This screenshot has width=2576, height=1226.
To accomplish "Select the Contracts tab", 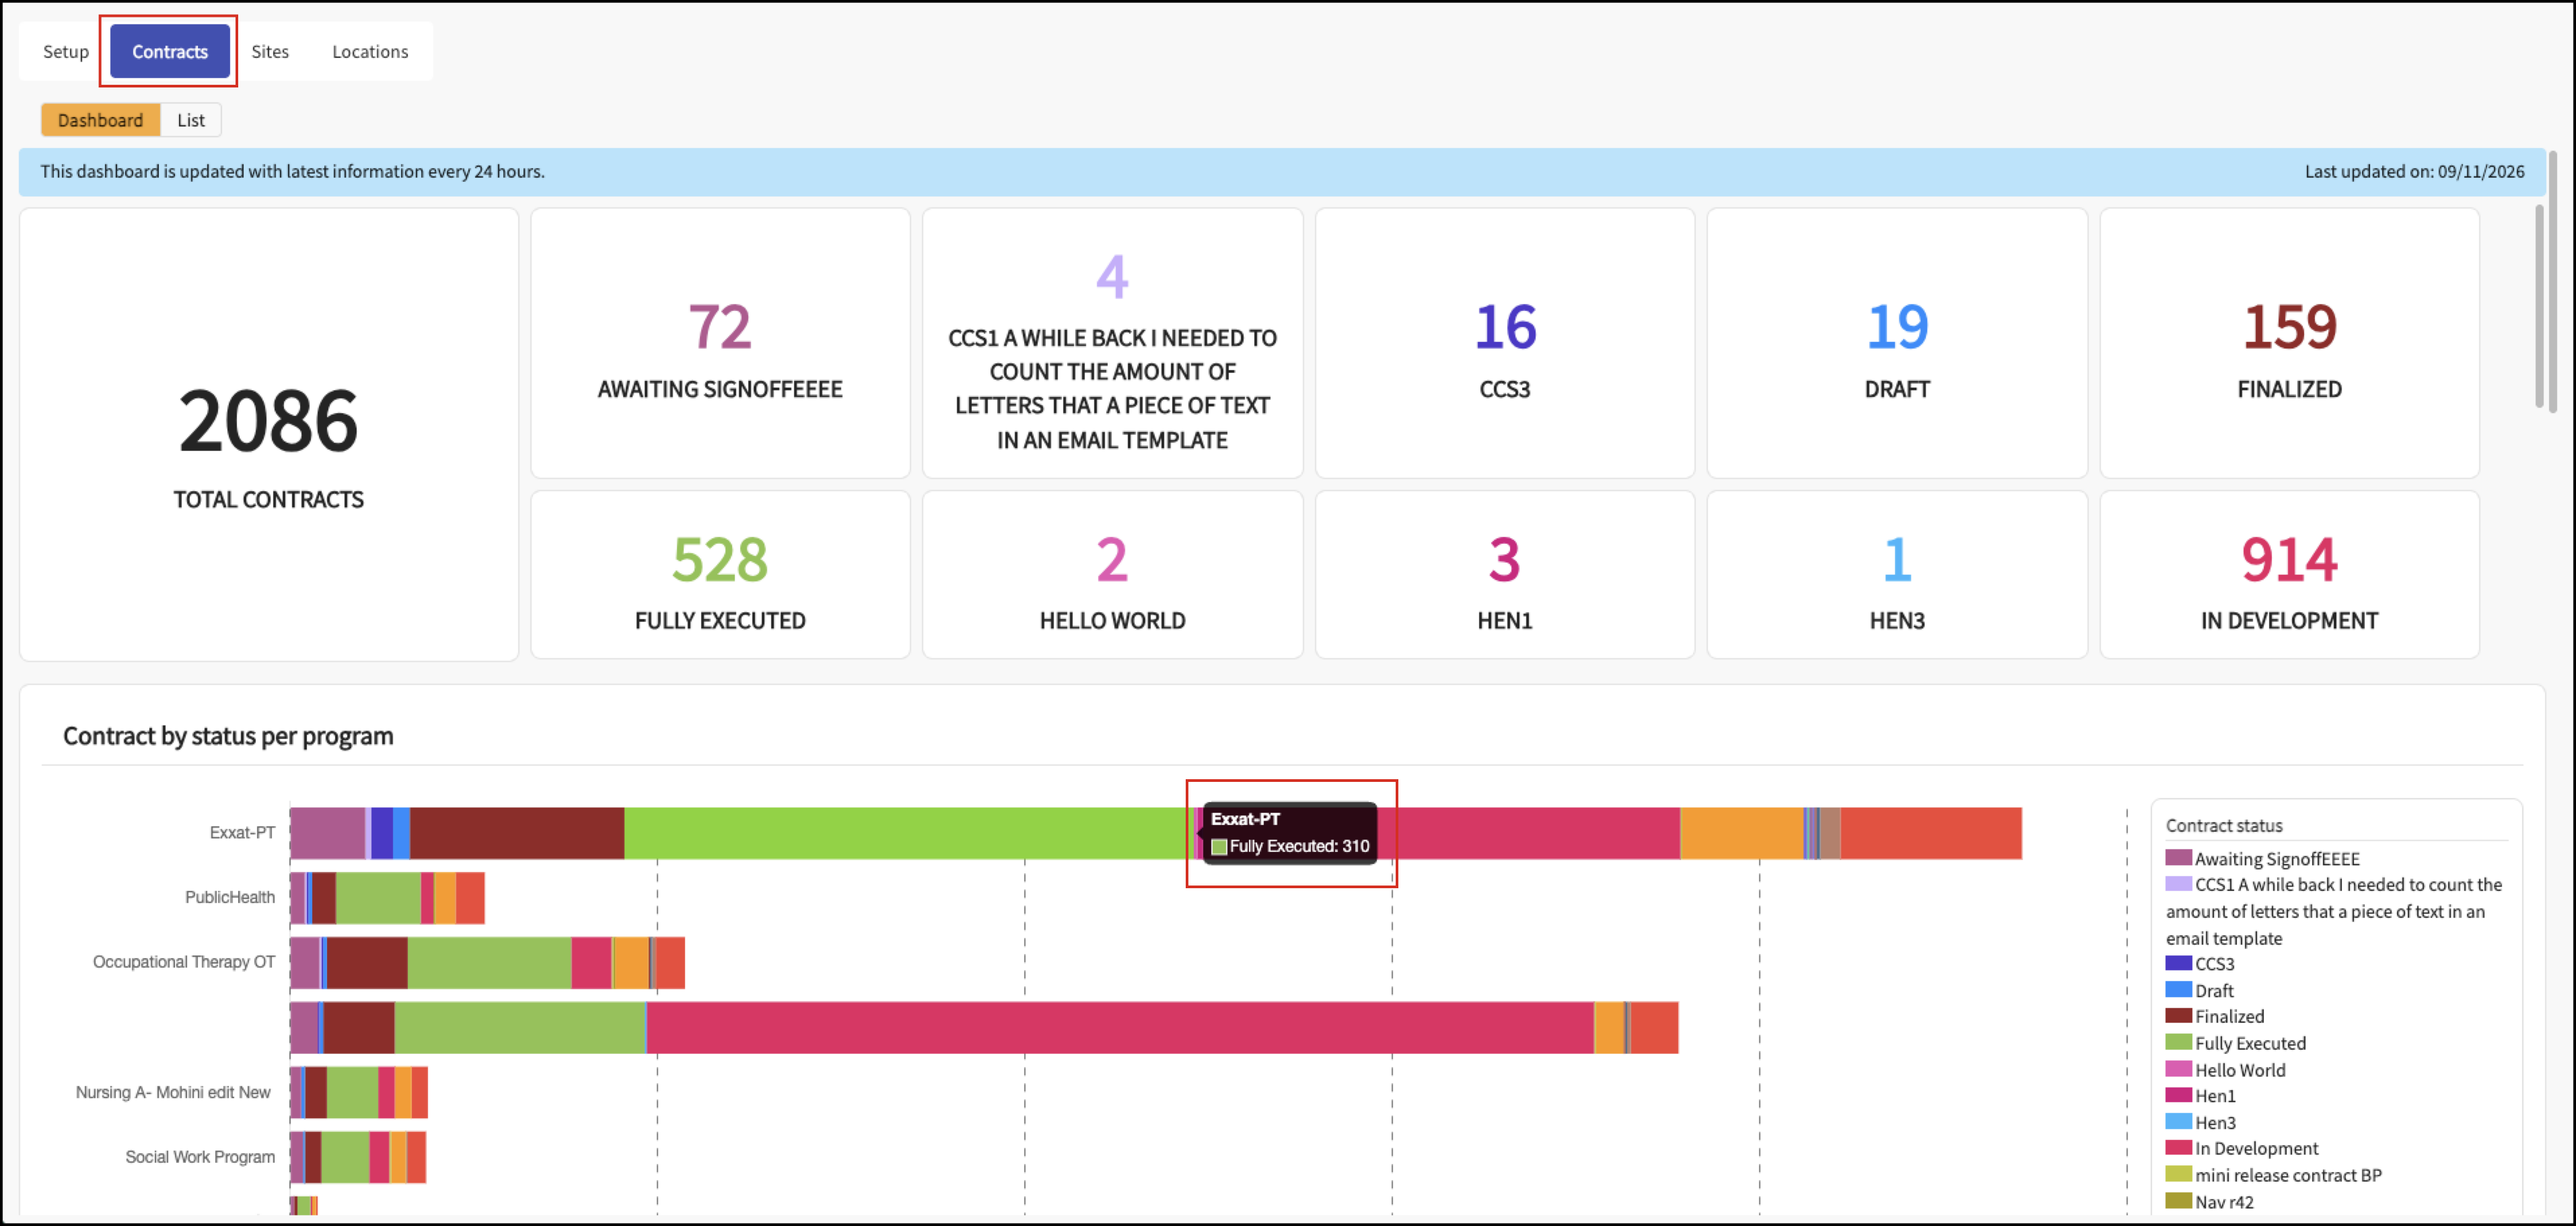I will click(x=170, y=51).
